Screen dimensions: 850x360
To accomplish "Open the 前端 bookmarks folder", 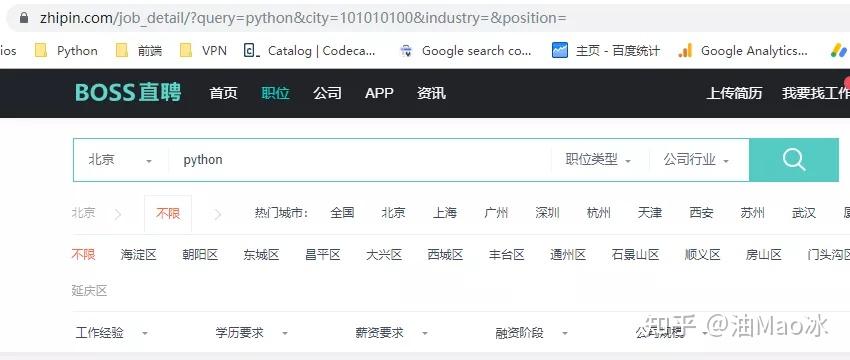I will [x=139, y=51].
